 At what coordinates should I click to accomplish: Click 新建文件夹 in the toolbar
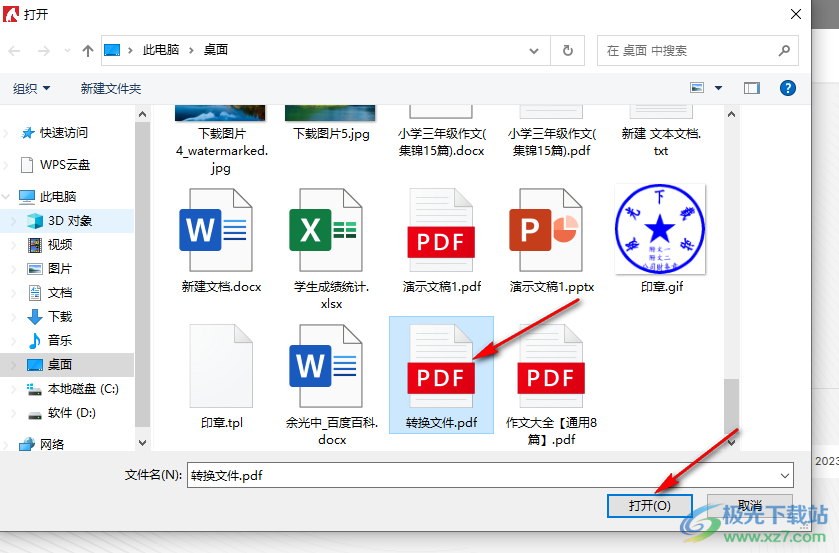(x=111, y=88)
